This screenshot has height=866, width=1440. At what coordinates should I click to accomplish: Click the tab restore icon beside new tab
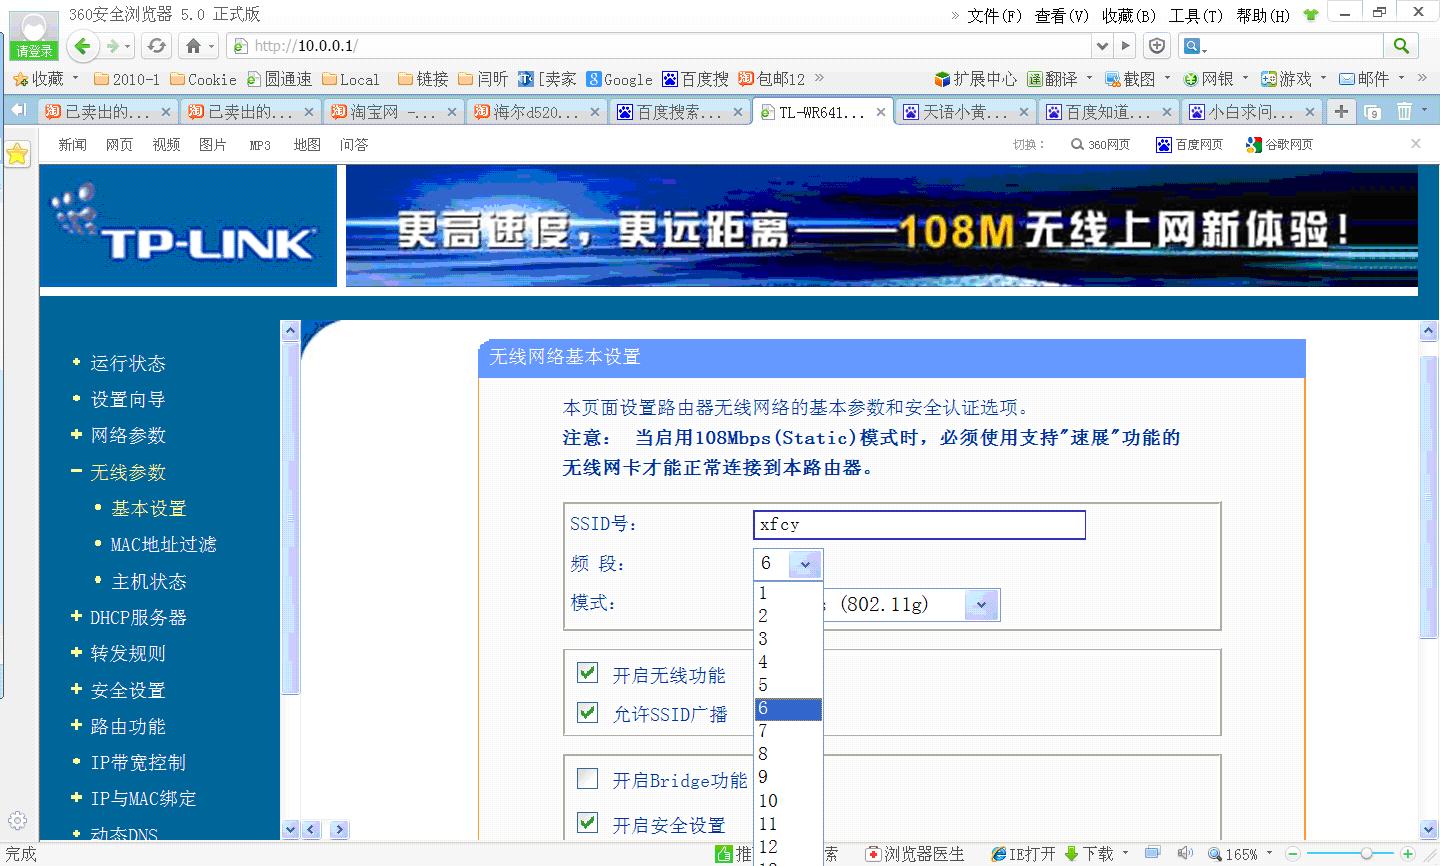pos(1372,112)
